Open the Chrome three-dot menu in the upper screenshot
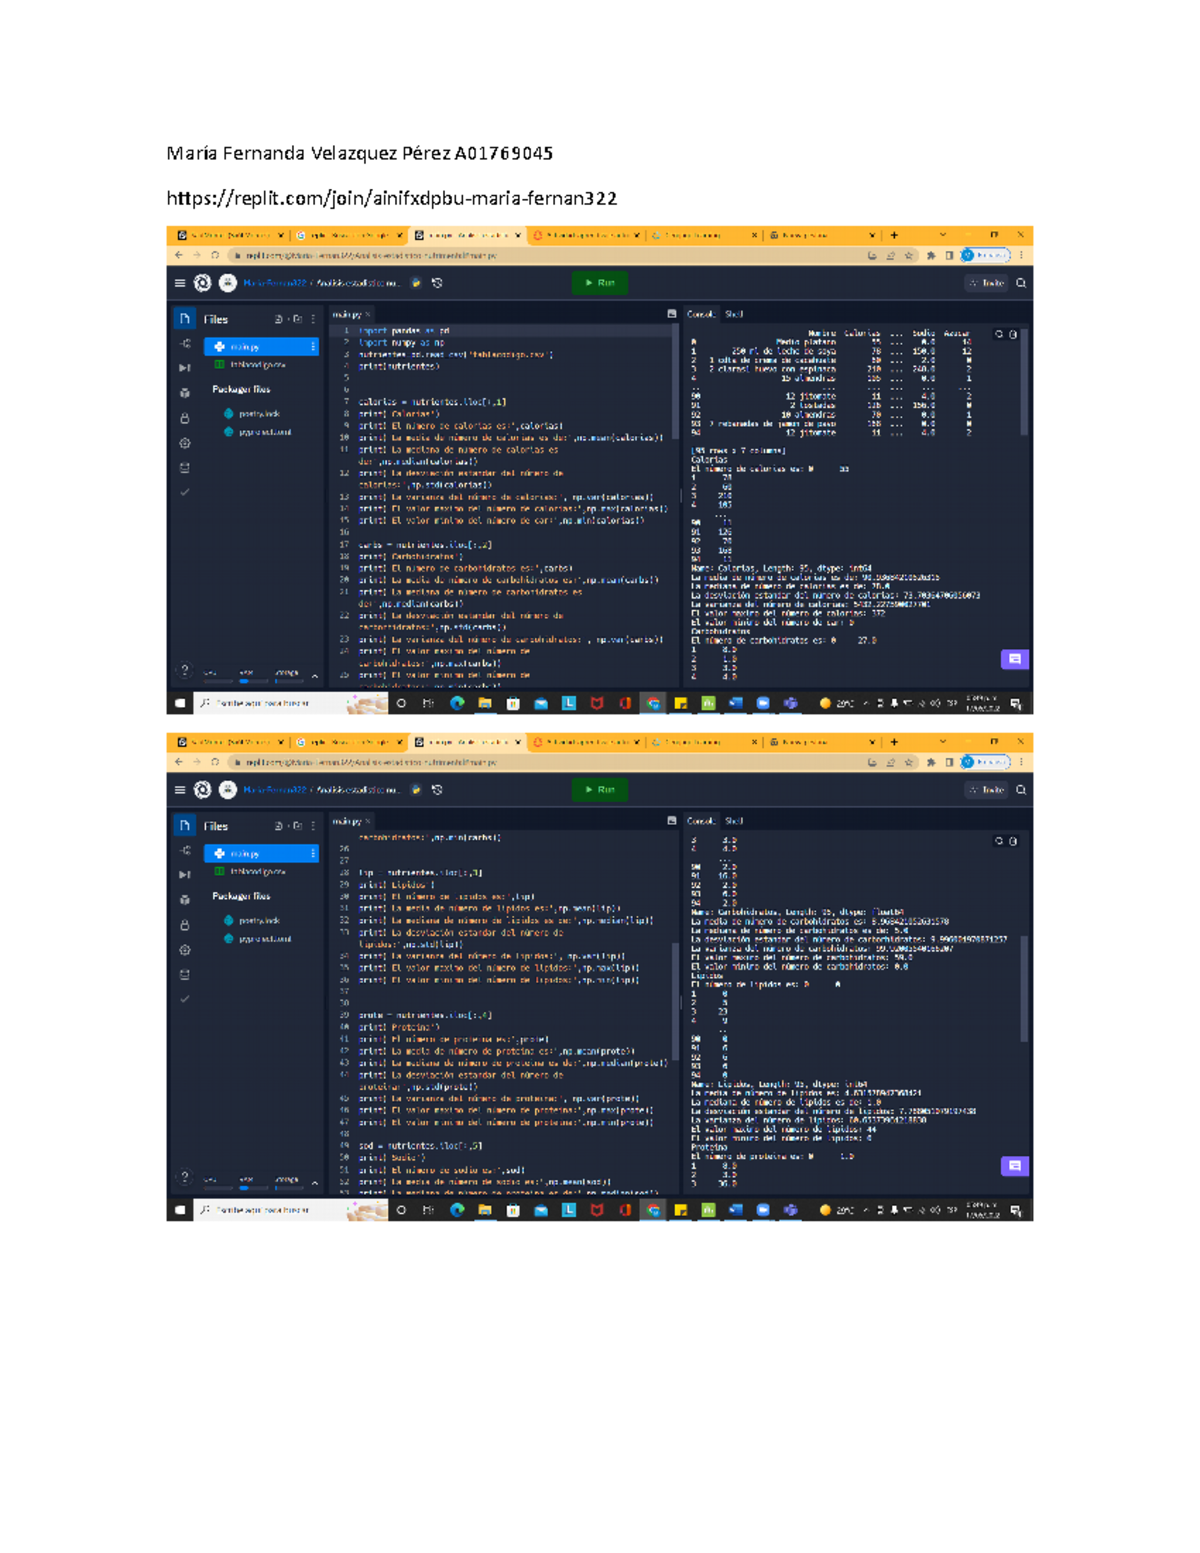Screen dimensions: 1200x1553 click(x=1021, y=255)
